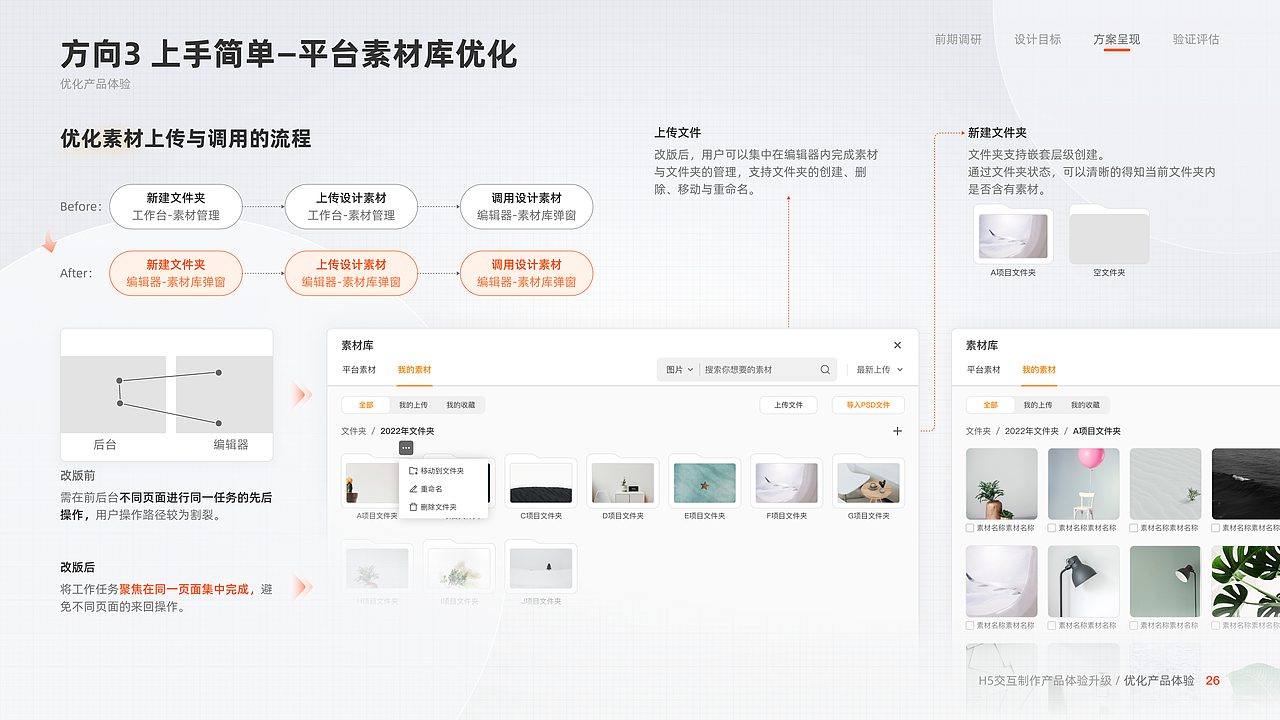This screenshot has height=720, width=1280.
Task: Click the Before step 调用设计素材 pill
Action: pos(527,206)
